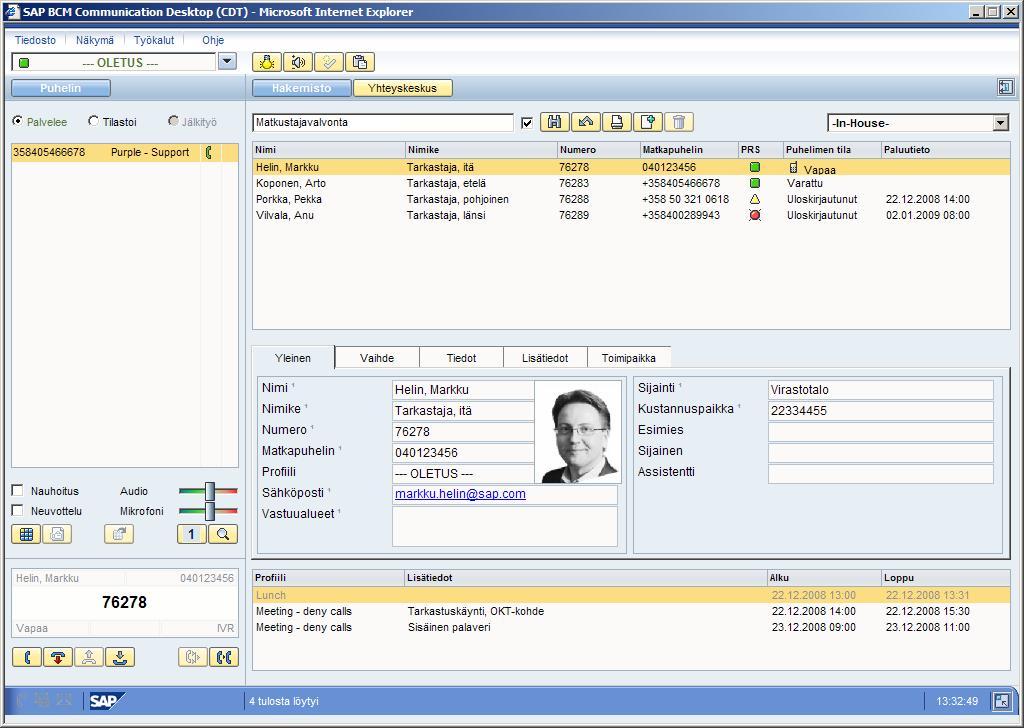Click the trash delete icon
Viewport: 1024px width, 728px height.
point(679,122)
